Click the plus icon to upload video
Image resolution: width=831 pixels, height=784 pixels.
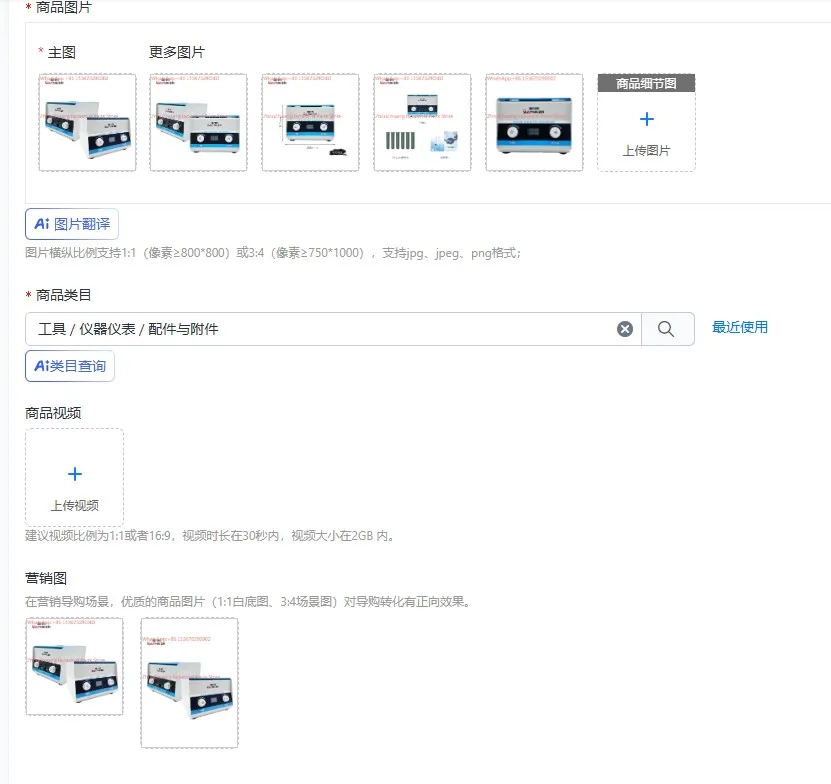coord(75,474)
